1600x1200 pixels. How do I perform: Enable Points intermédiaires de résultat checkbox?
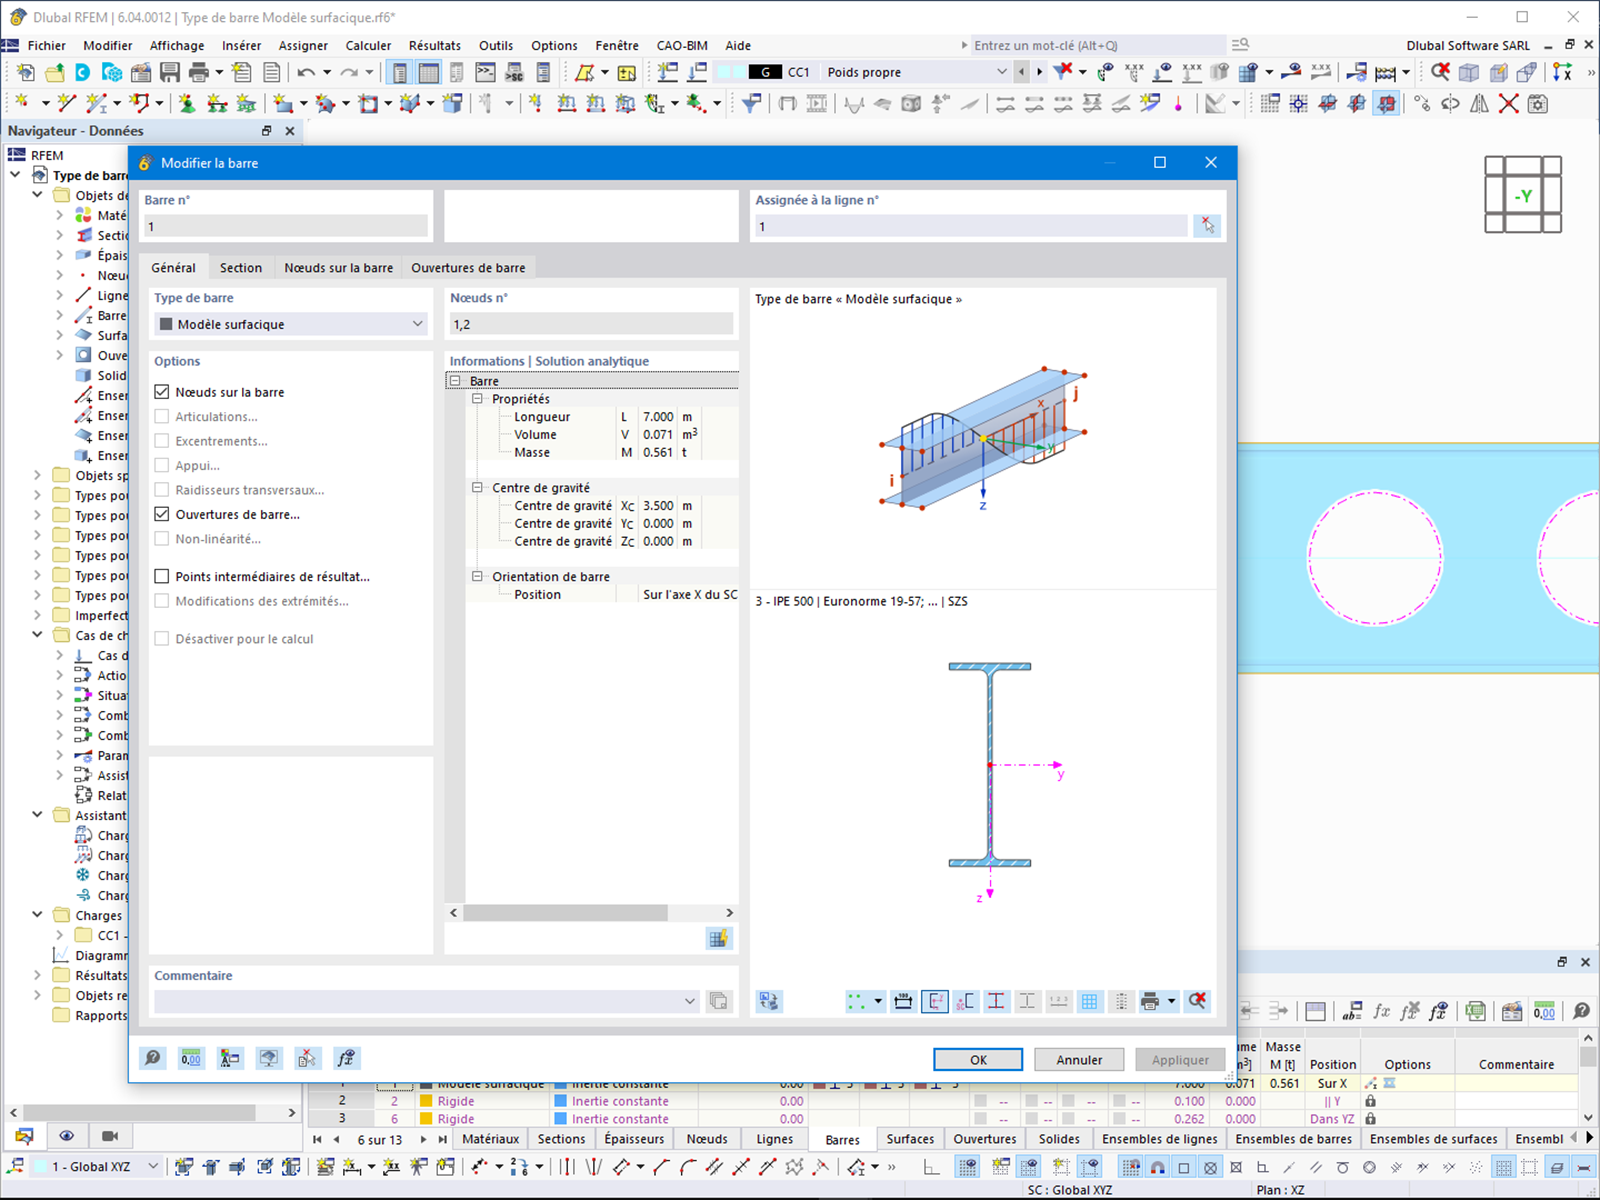(x=162, y=576)
